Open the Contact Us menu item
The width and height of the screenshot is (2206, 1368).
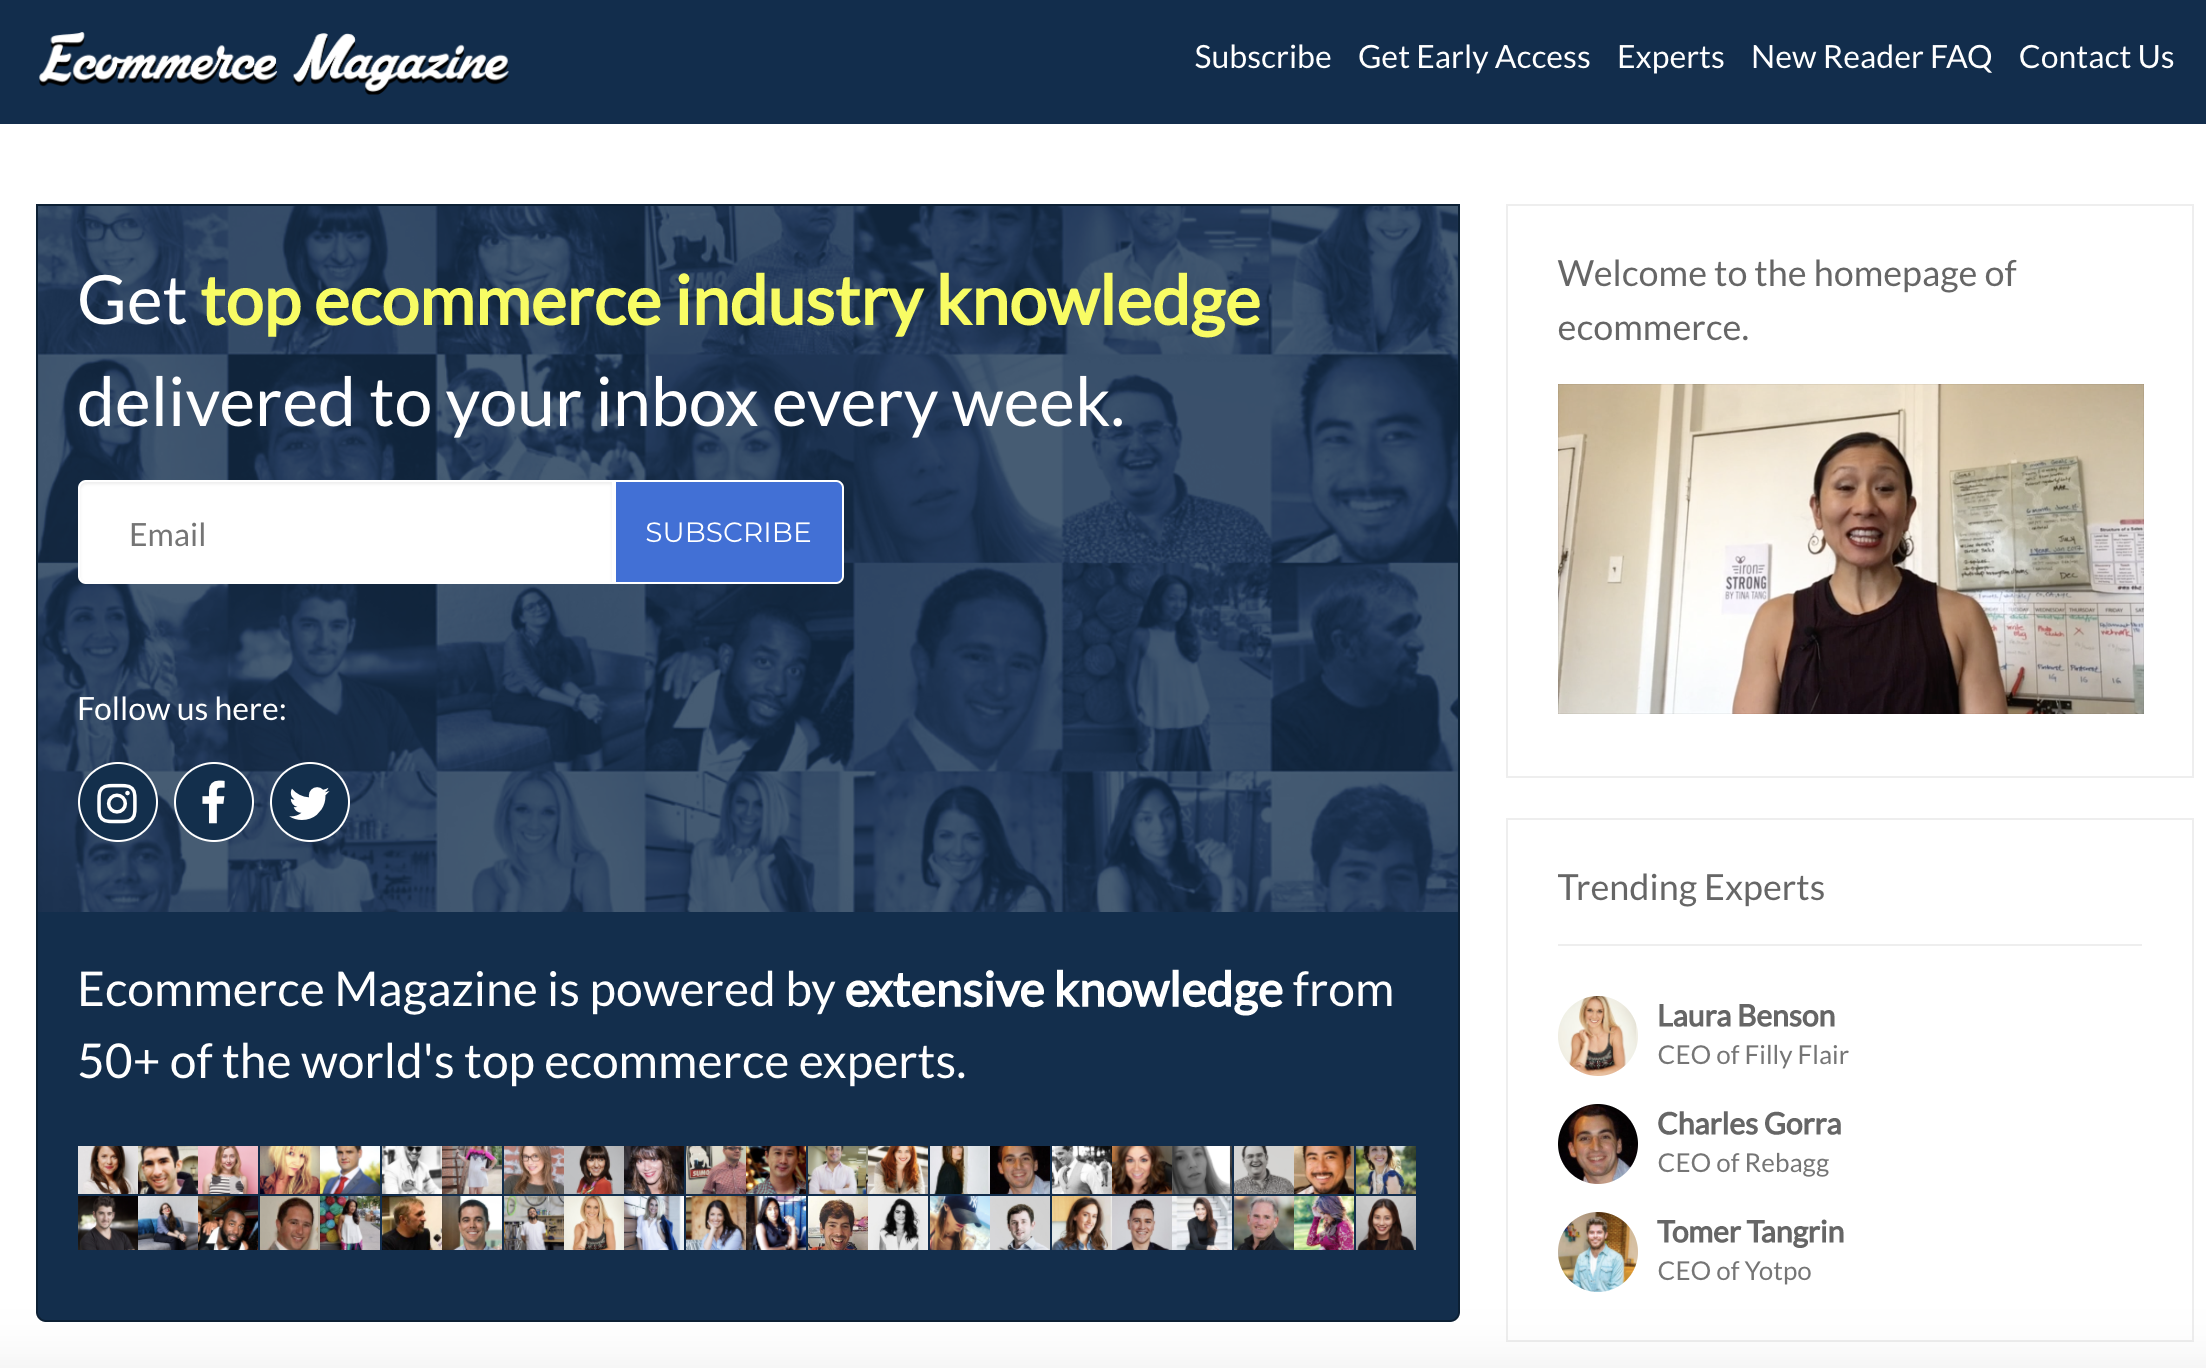pos(2096,57)
